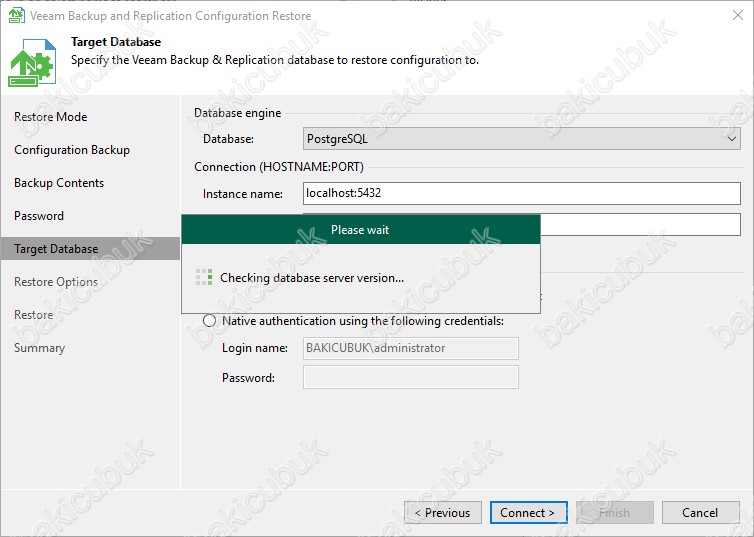Go to Restore Options step
This screenshot has width=754, height=537.
[x=56, y=282]
